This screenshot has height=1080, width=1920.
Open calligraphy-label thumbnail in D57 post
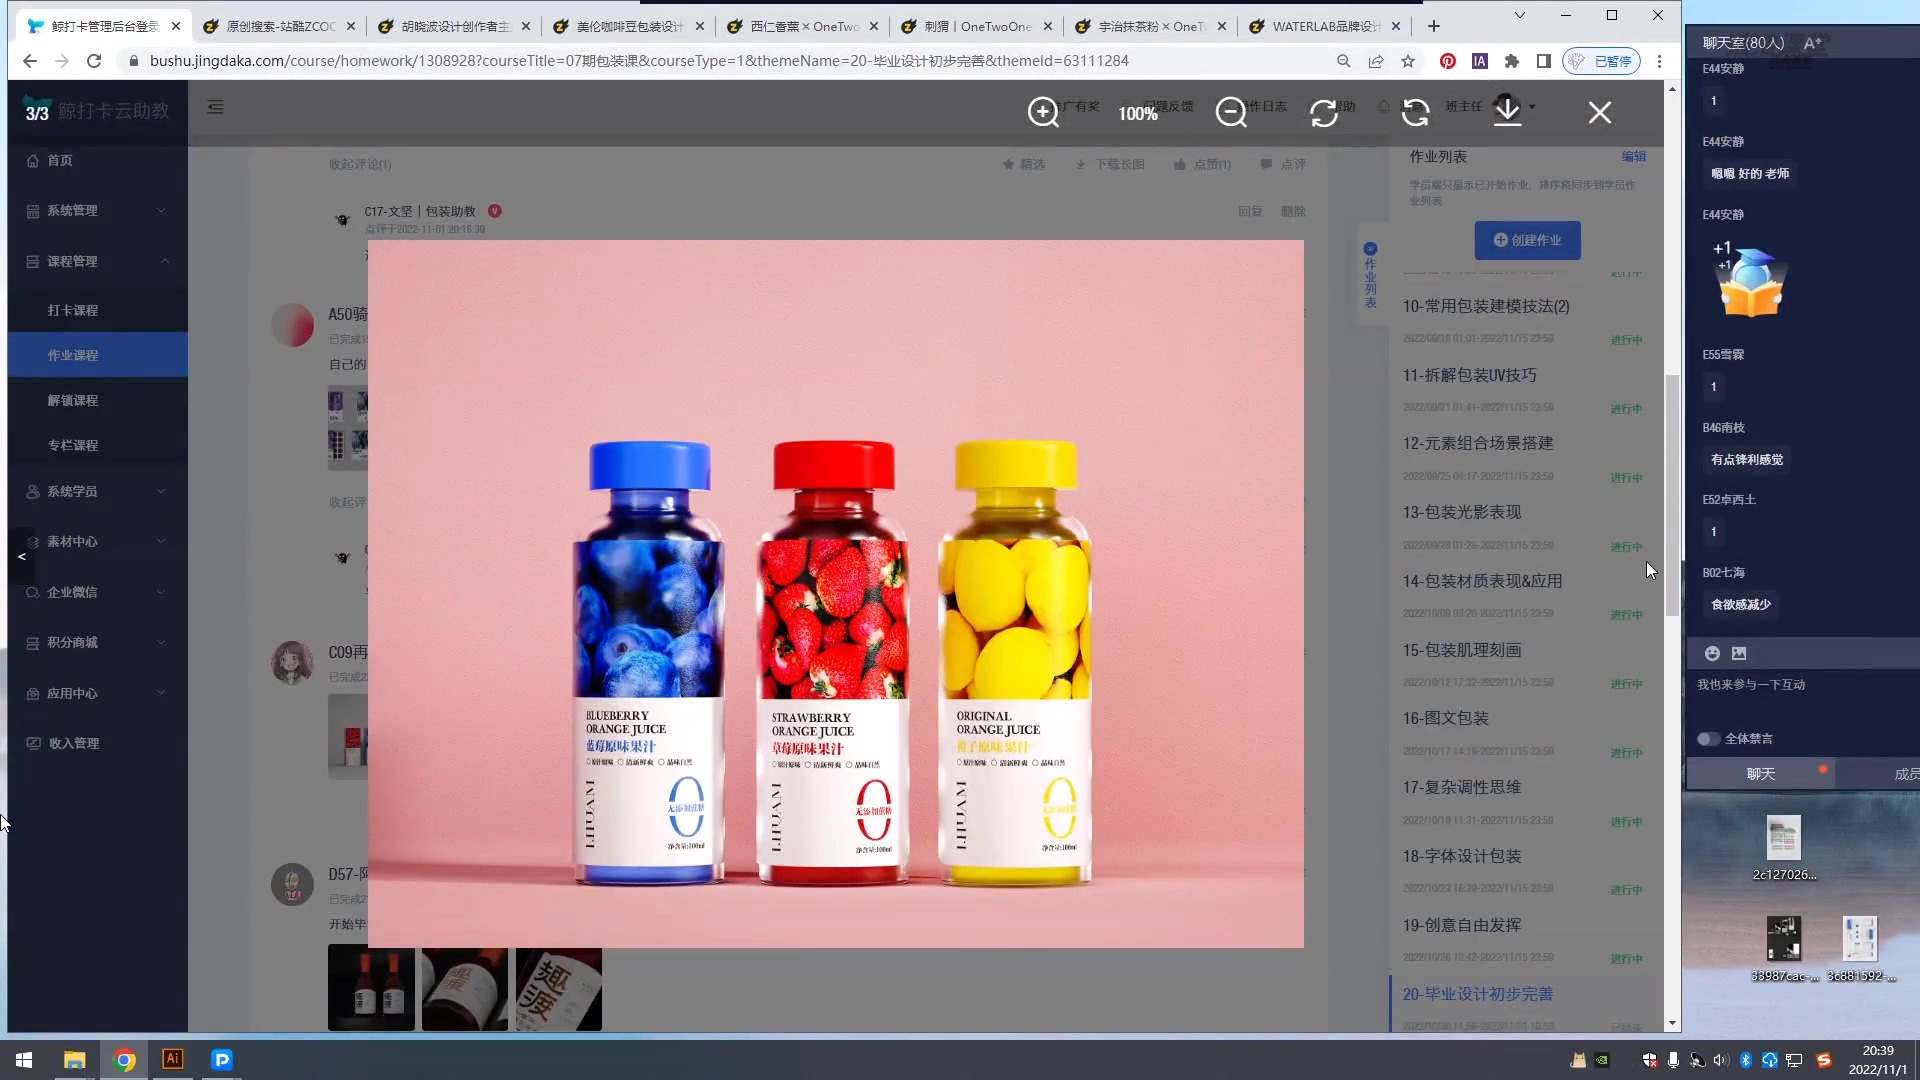(559, 989)
